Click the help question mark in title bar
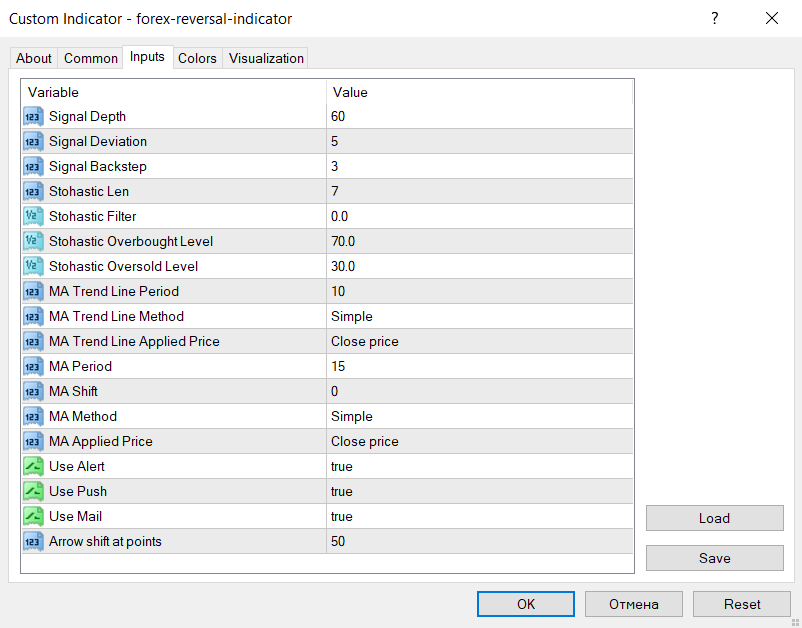Screen dimensions: 802x628 [714, 19]
